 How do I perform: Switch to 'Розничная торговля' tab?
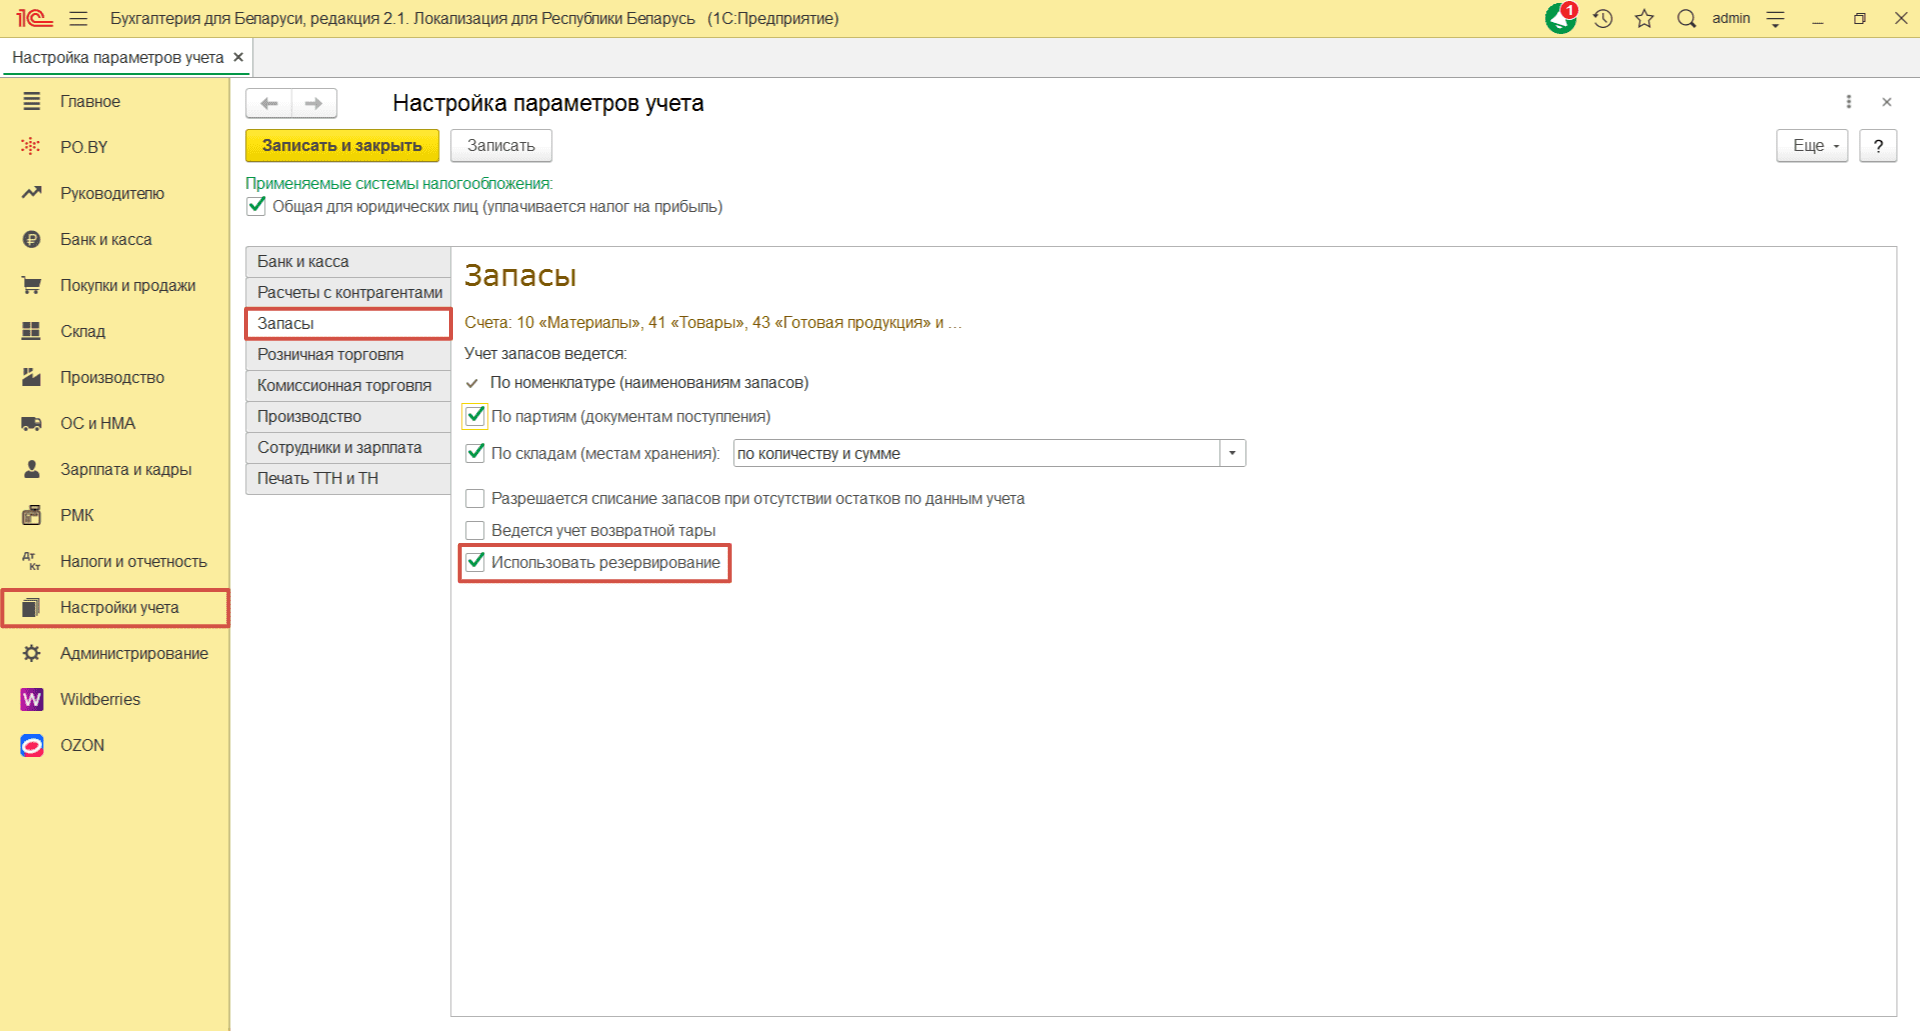point(330,354)
